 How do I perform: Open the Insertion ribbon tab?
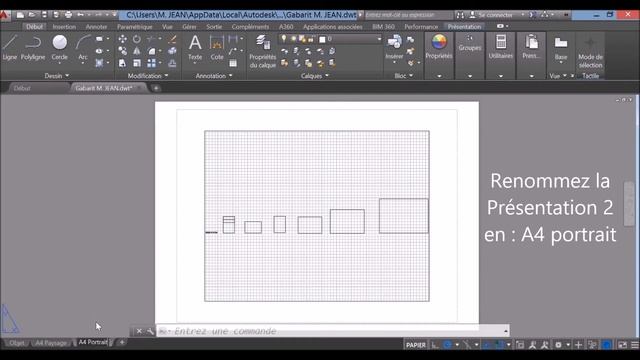pos(64,27)
